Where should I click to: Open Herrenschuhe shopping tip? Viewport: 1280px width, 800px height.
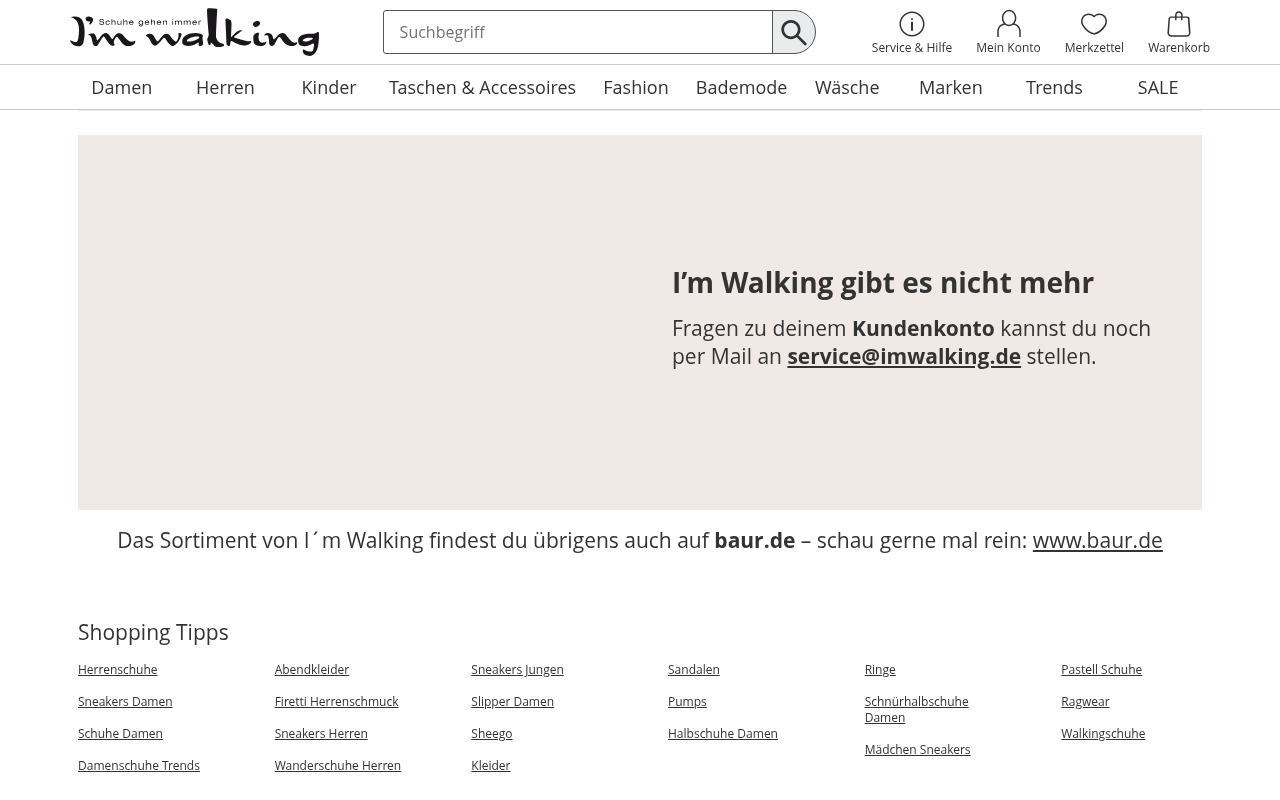[118, 670]
